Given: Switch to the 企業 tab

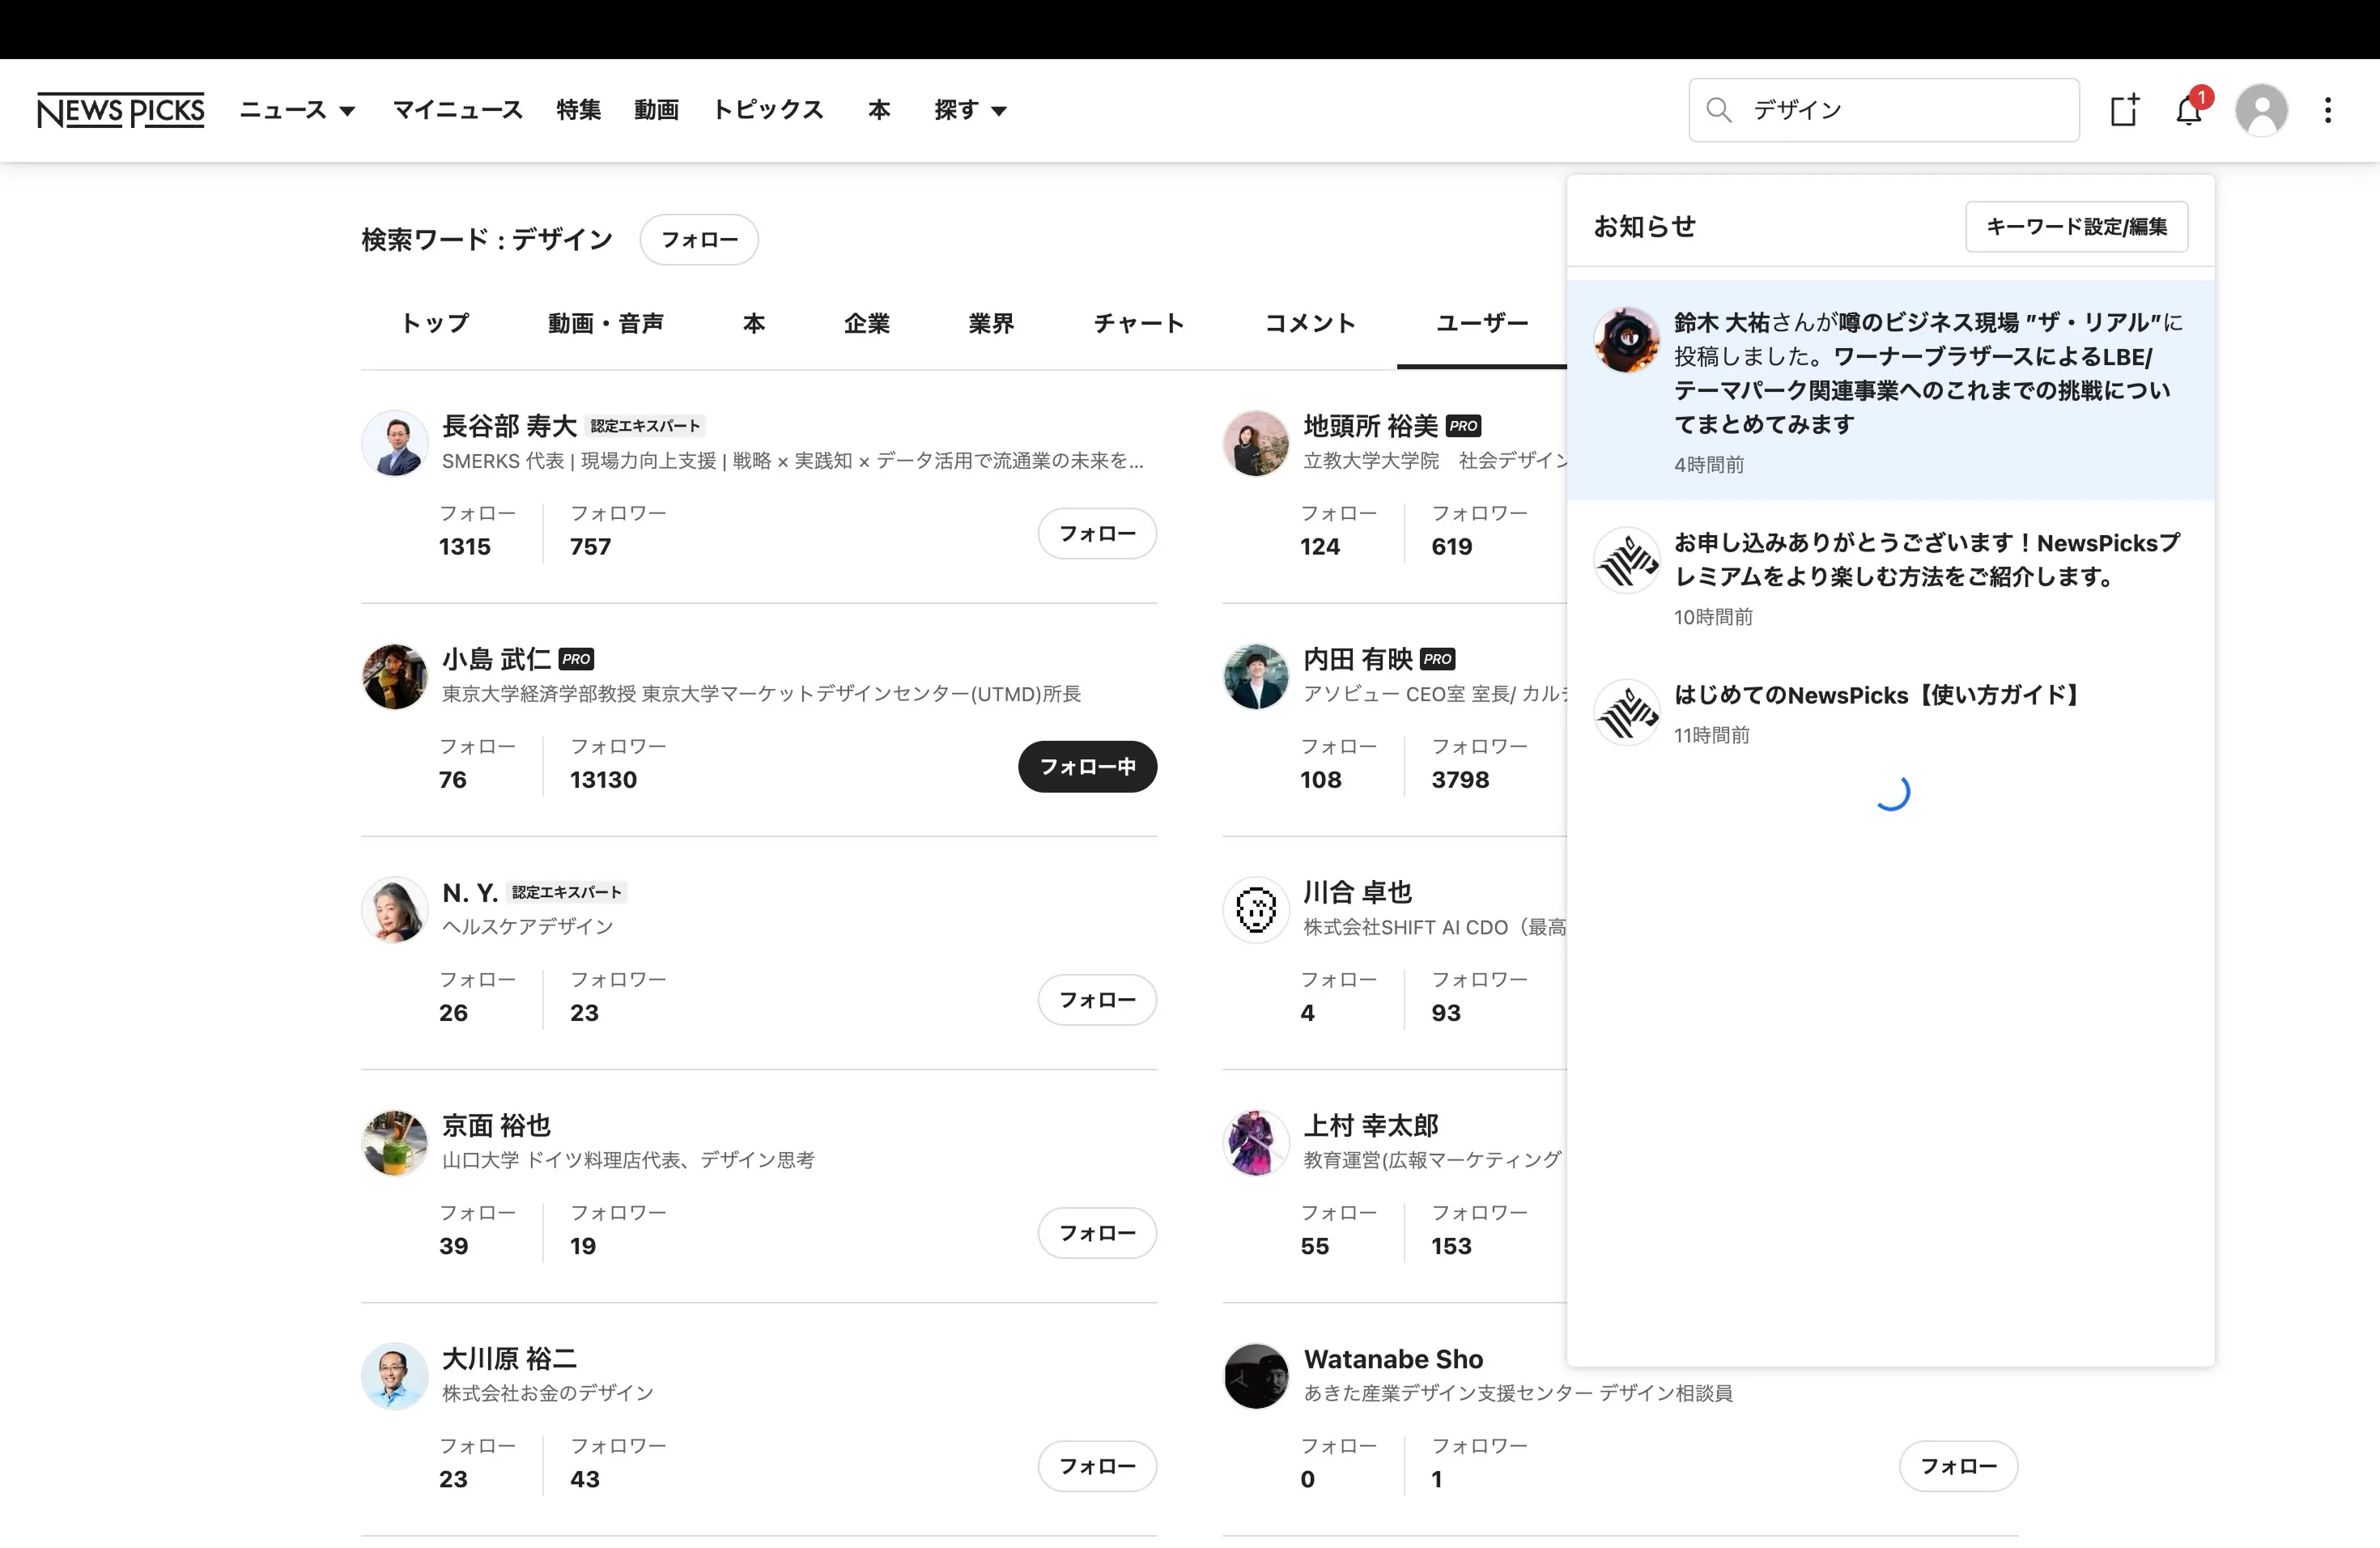Looking at the screenshot, I should [866, 323].
